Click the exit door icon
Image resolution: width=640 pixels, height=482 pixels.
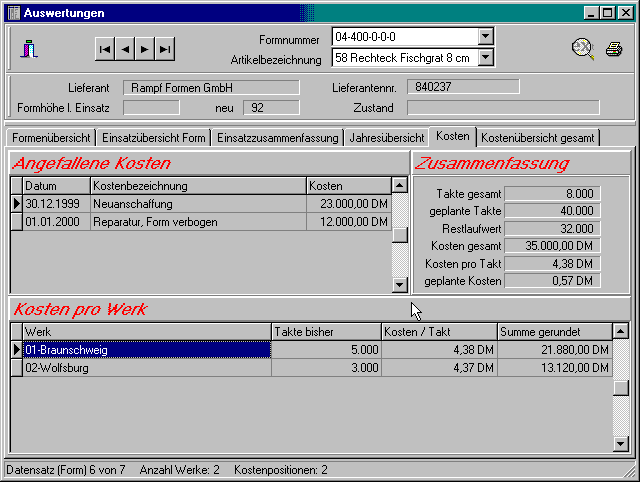(x=31, y=48)
